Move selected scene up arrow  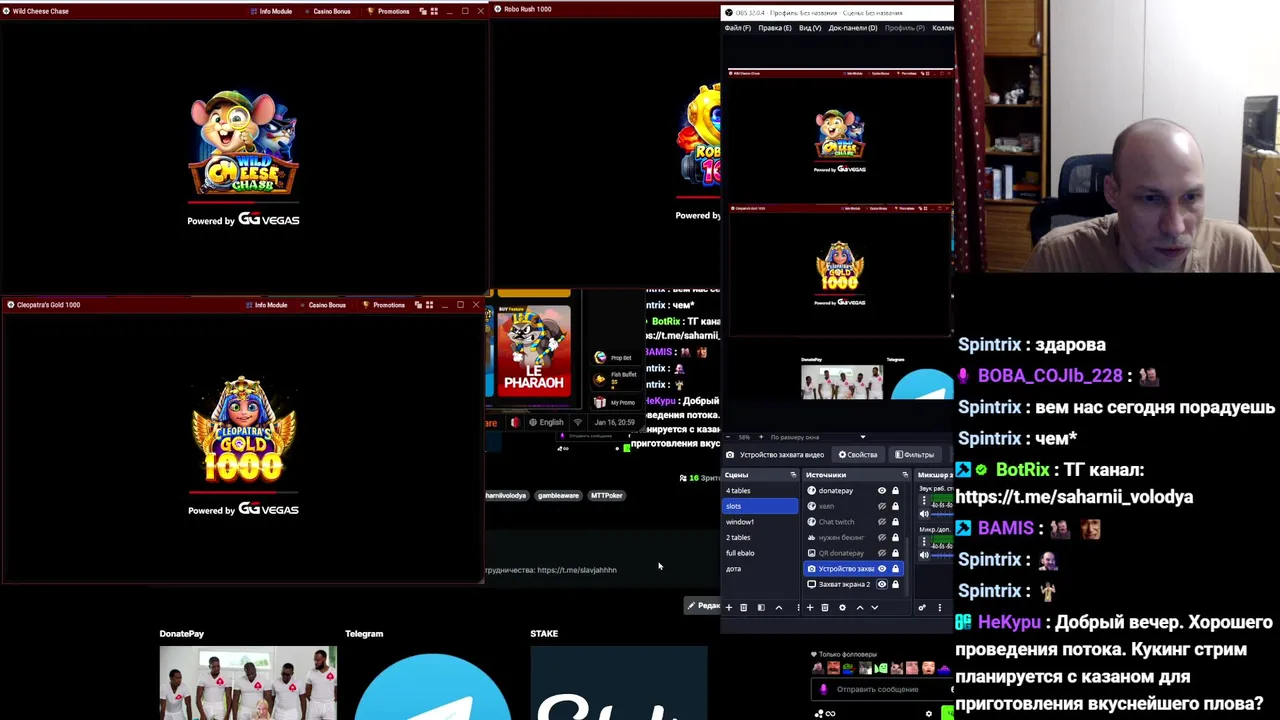779,608
